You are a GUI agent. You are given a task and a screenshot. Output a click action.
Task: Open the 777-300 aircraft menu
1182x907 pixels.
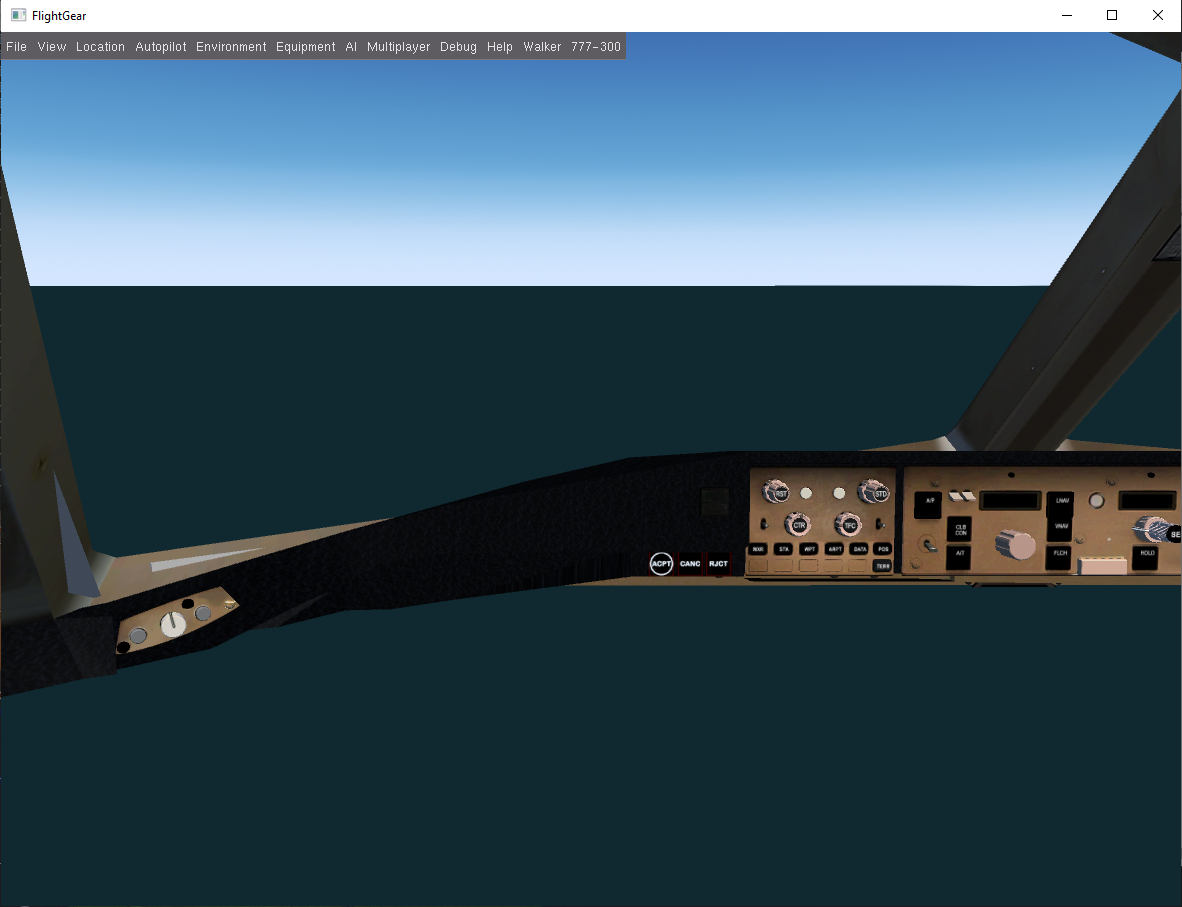pyautogui.click(x=596, y=47)
